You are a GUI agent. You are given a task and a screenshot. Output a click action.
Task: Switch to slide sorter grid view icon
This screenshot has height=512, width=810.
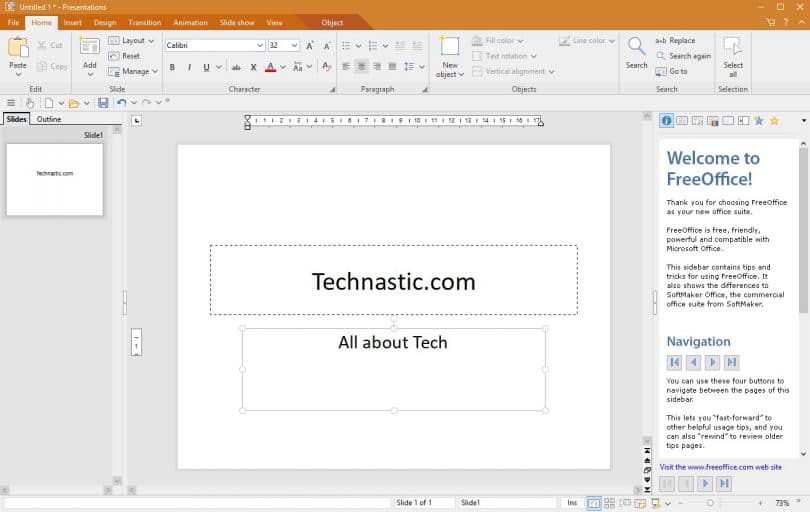click(610, 503)
